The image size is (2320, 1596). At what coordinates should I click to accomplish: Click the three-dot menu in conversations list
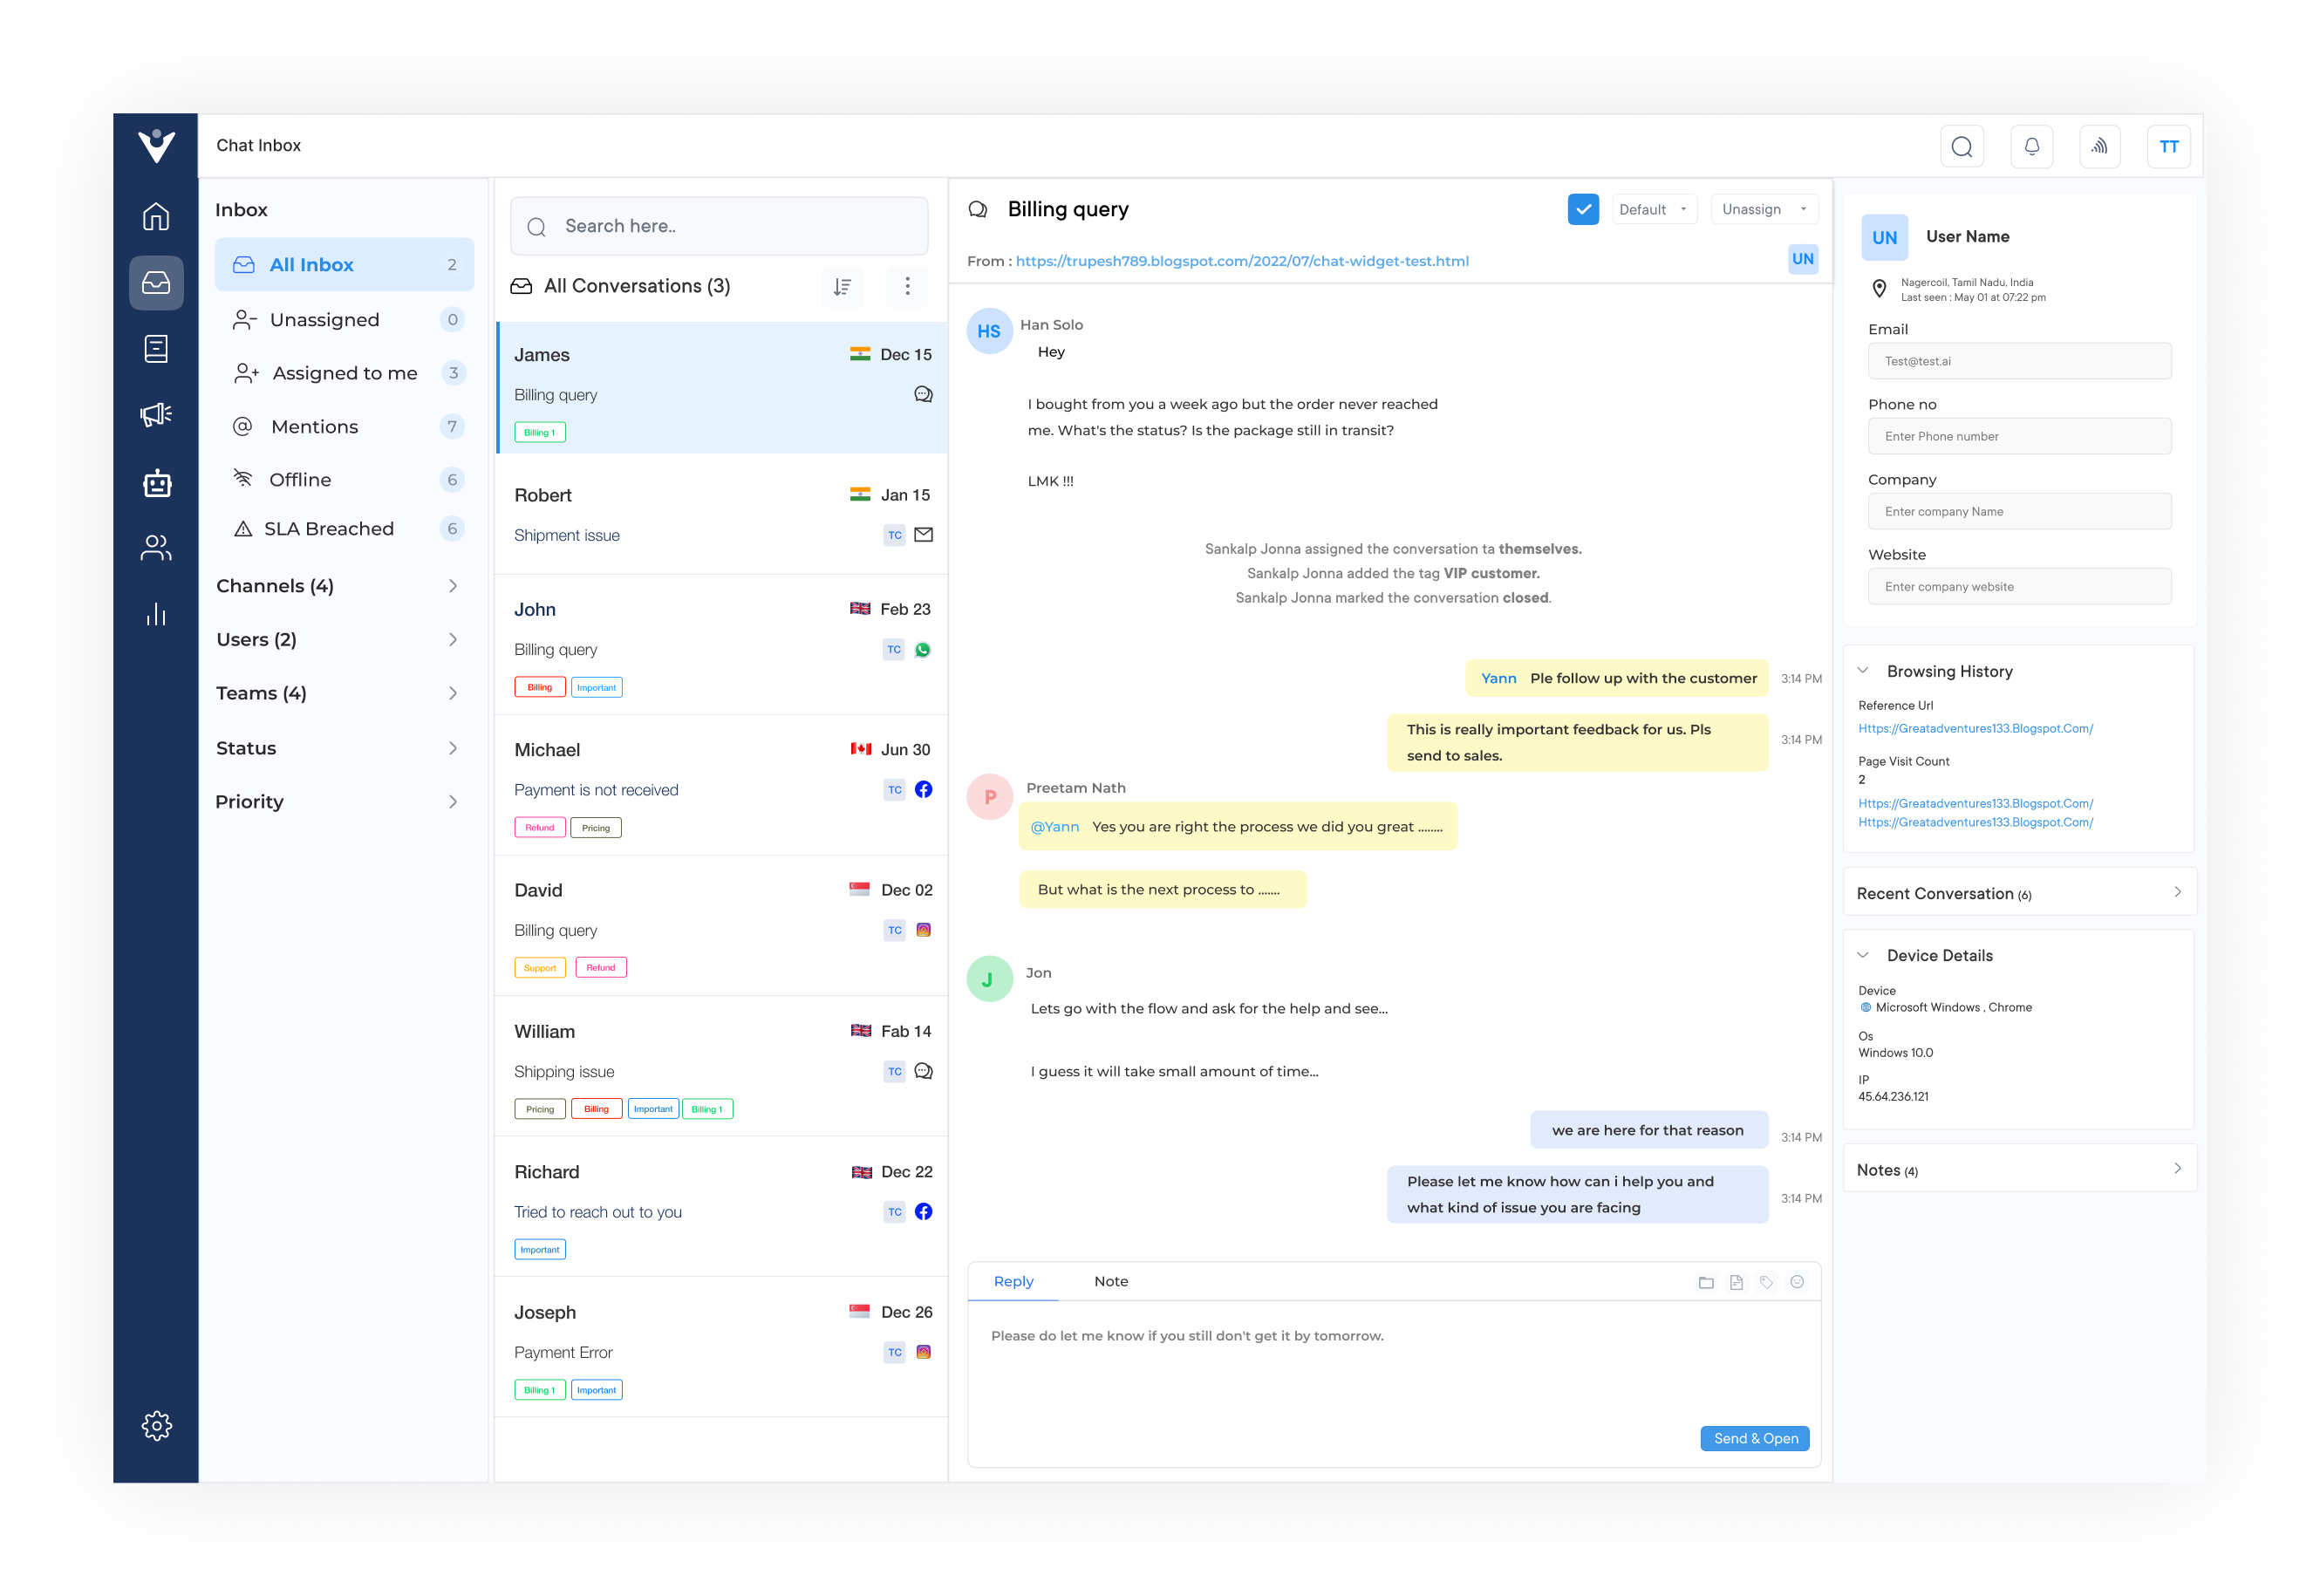908,286
